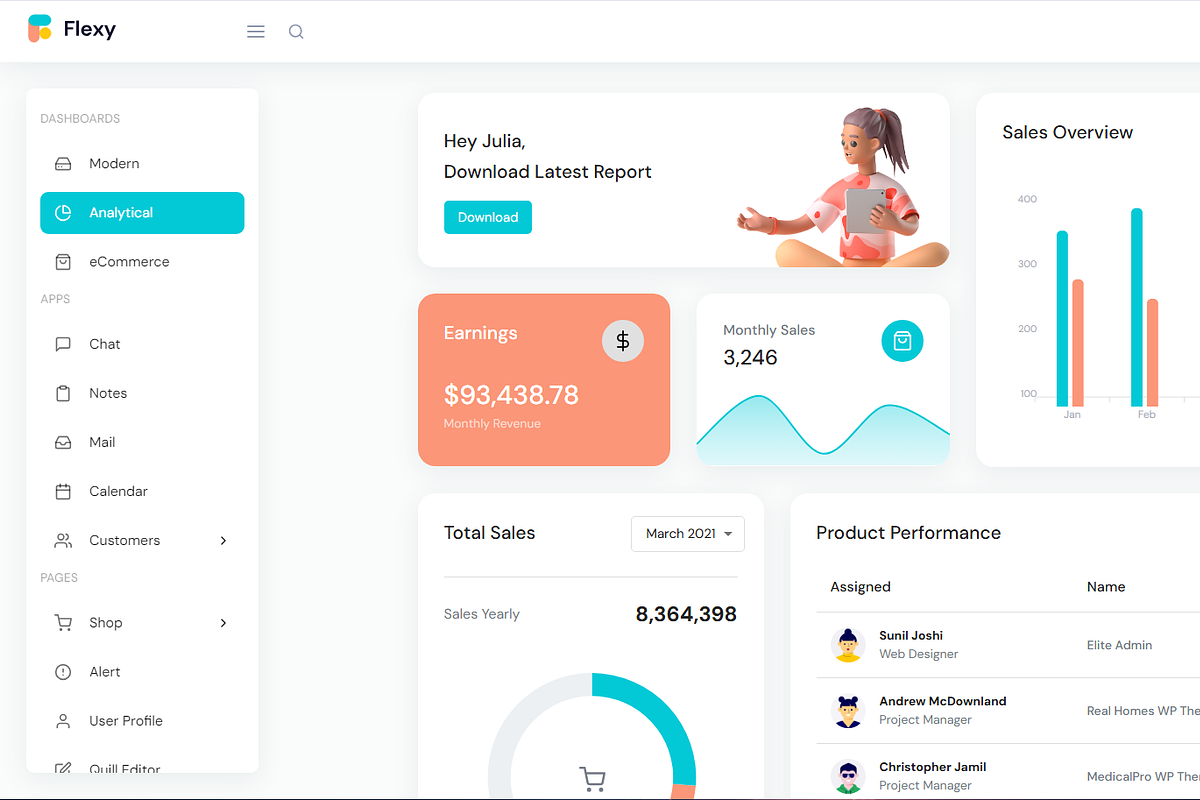1200x800 pixels.
Task: Click the Product Performance heading
Action: coord(908,533)
